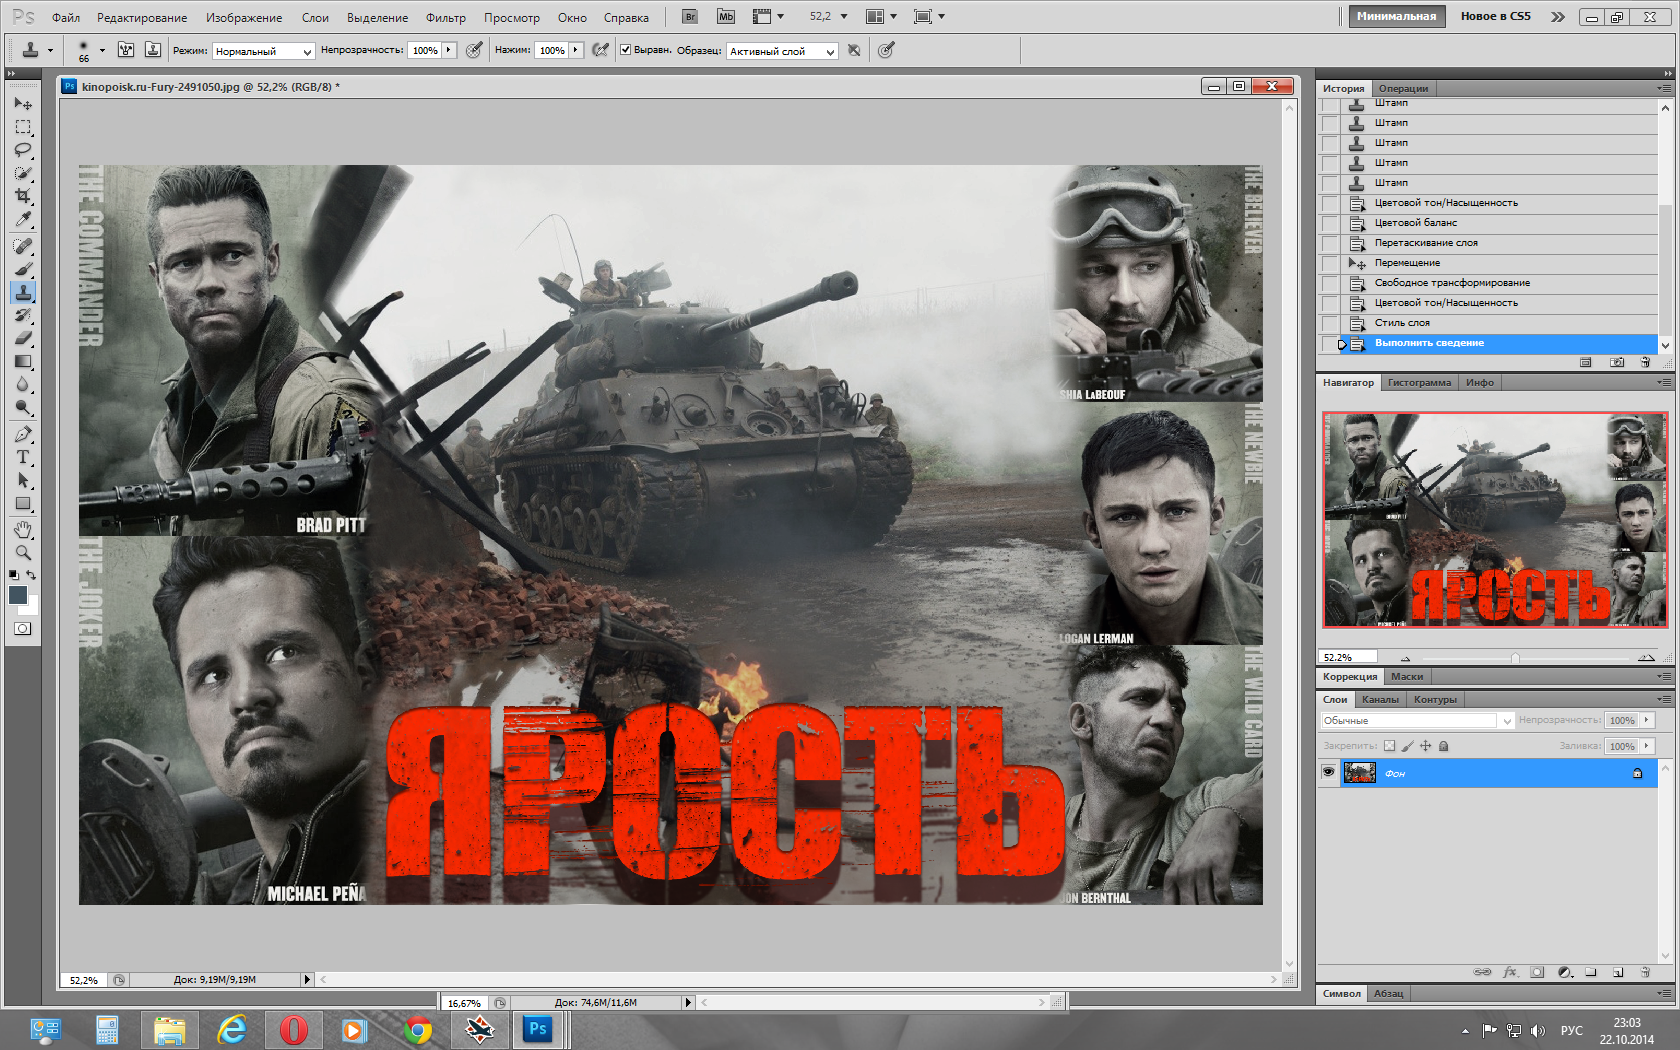
Task: Toggle the Выравн. aligned checkbox
Action: click(626, 50)
